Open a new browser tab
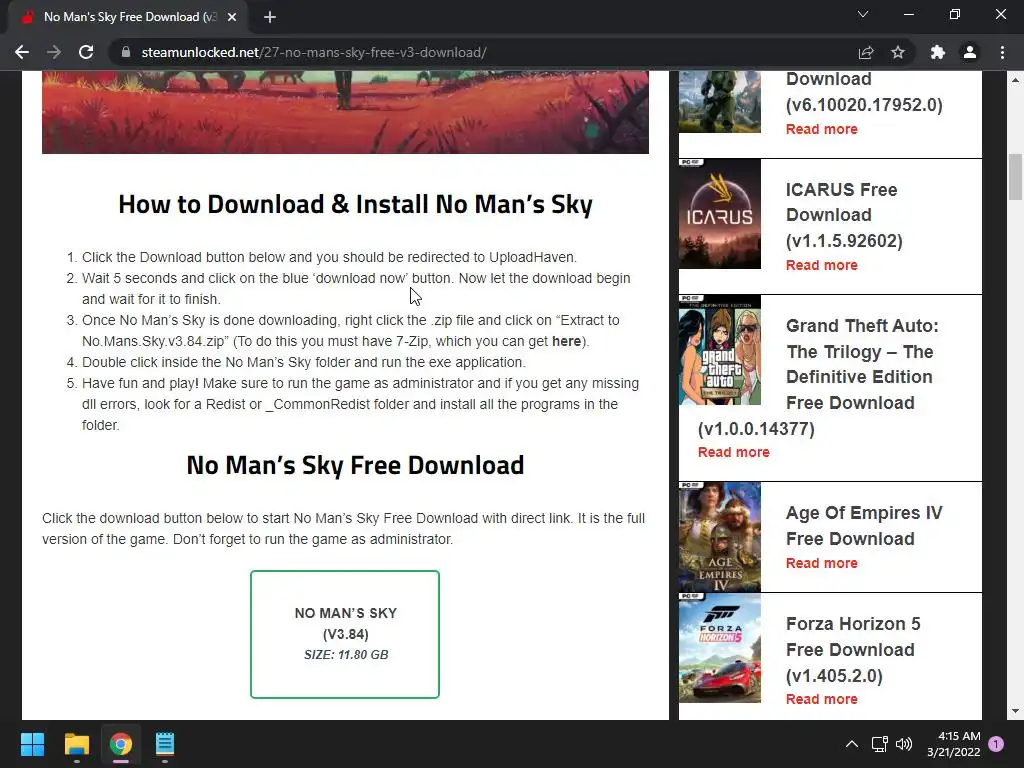Image resolution: width=1024 pixels, height=768 pixels. click(270, 17)
